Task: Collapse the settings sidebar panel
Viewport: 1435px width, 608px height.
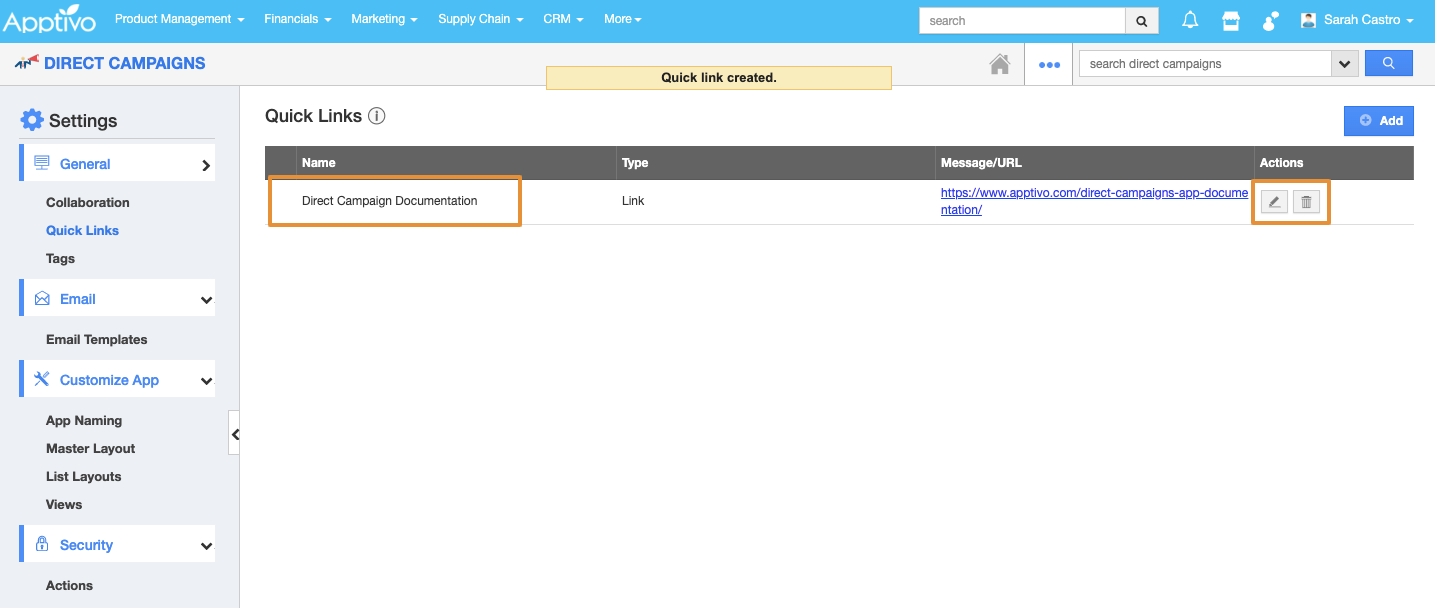Action: pyautogui.click(x=234, y=433)
